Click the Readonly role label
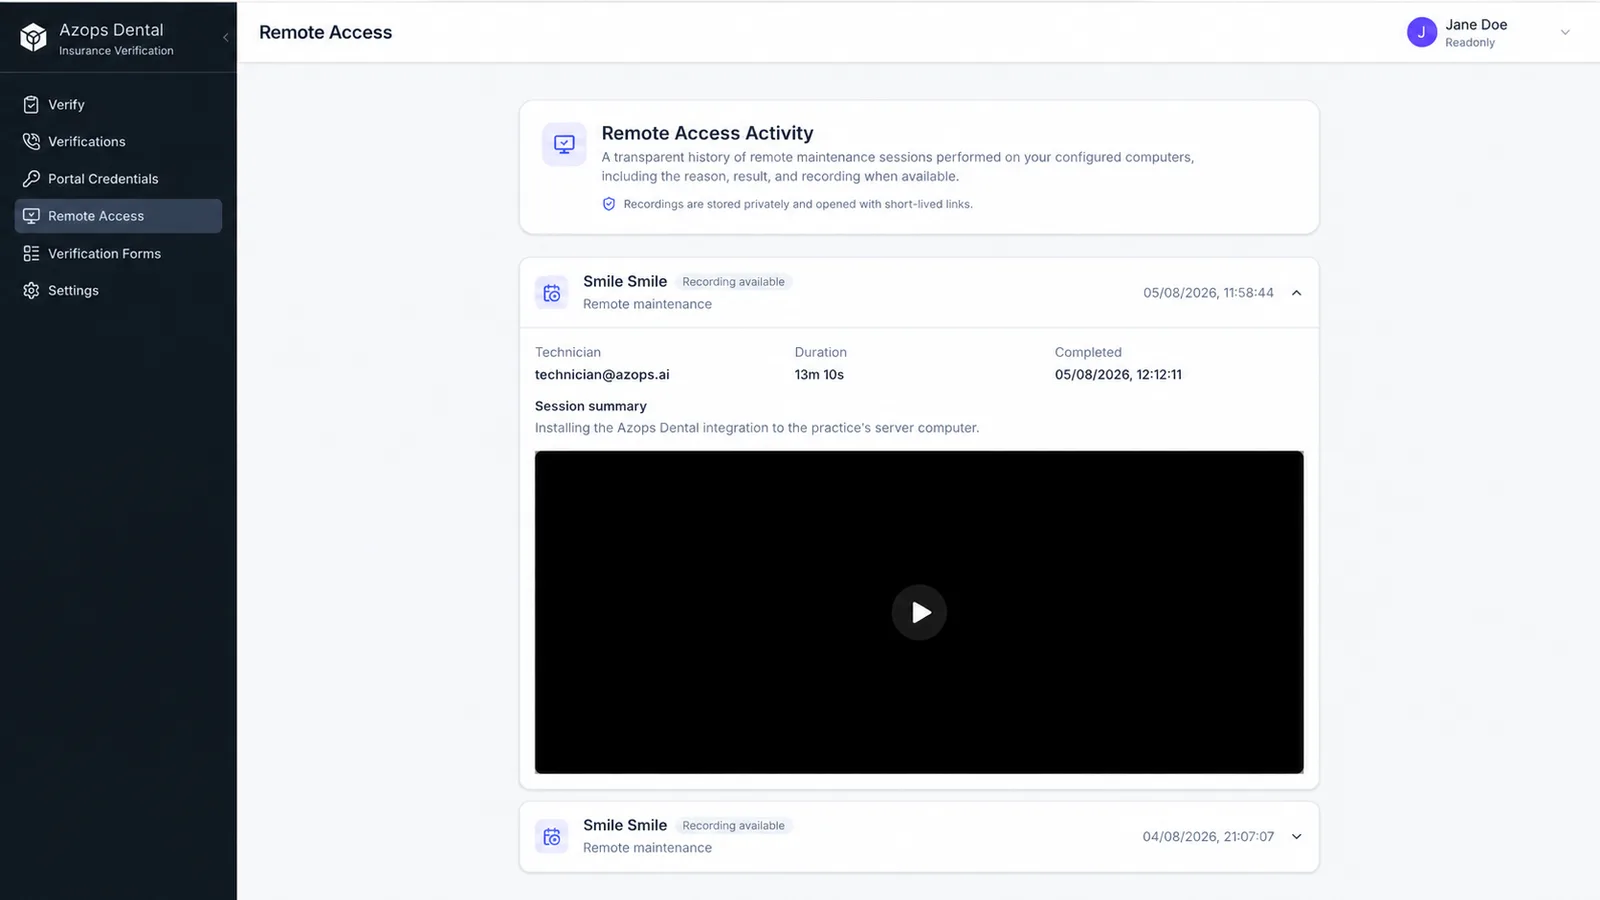Image resolution: width=1600 pixels, height=900 pixels. tap(1470, 43)
